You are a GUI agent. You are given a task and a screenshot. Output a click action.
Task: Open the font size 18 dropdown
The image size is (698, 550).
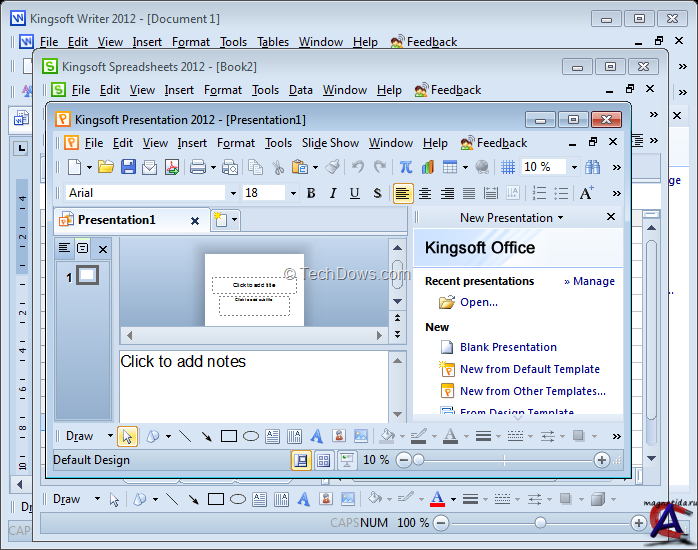293,193
